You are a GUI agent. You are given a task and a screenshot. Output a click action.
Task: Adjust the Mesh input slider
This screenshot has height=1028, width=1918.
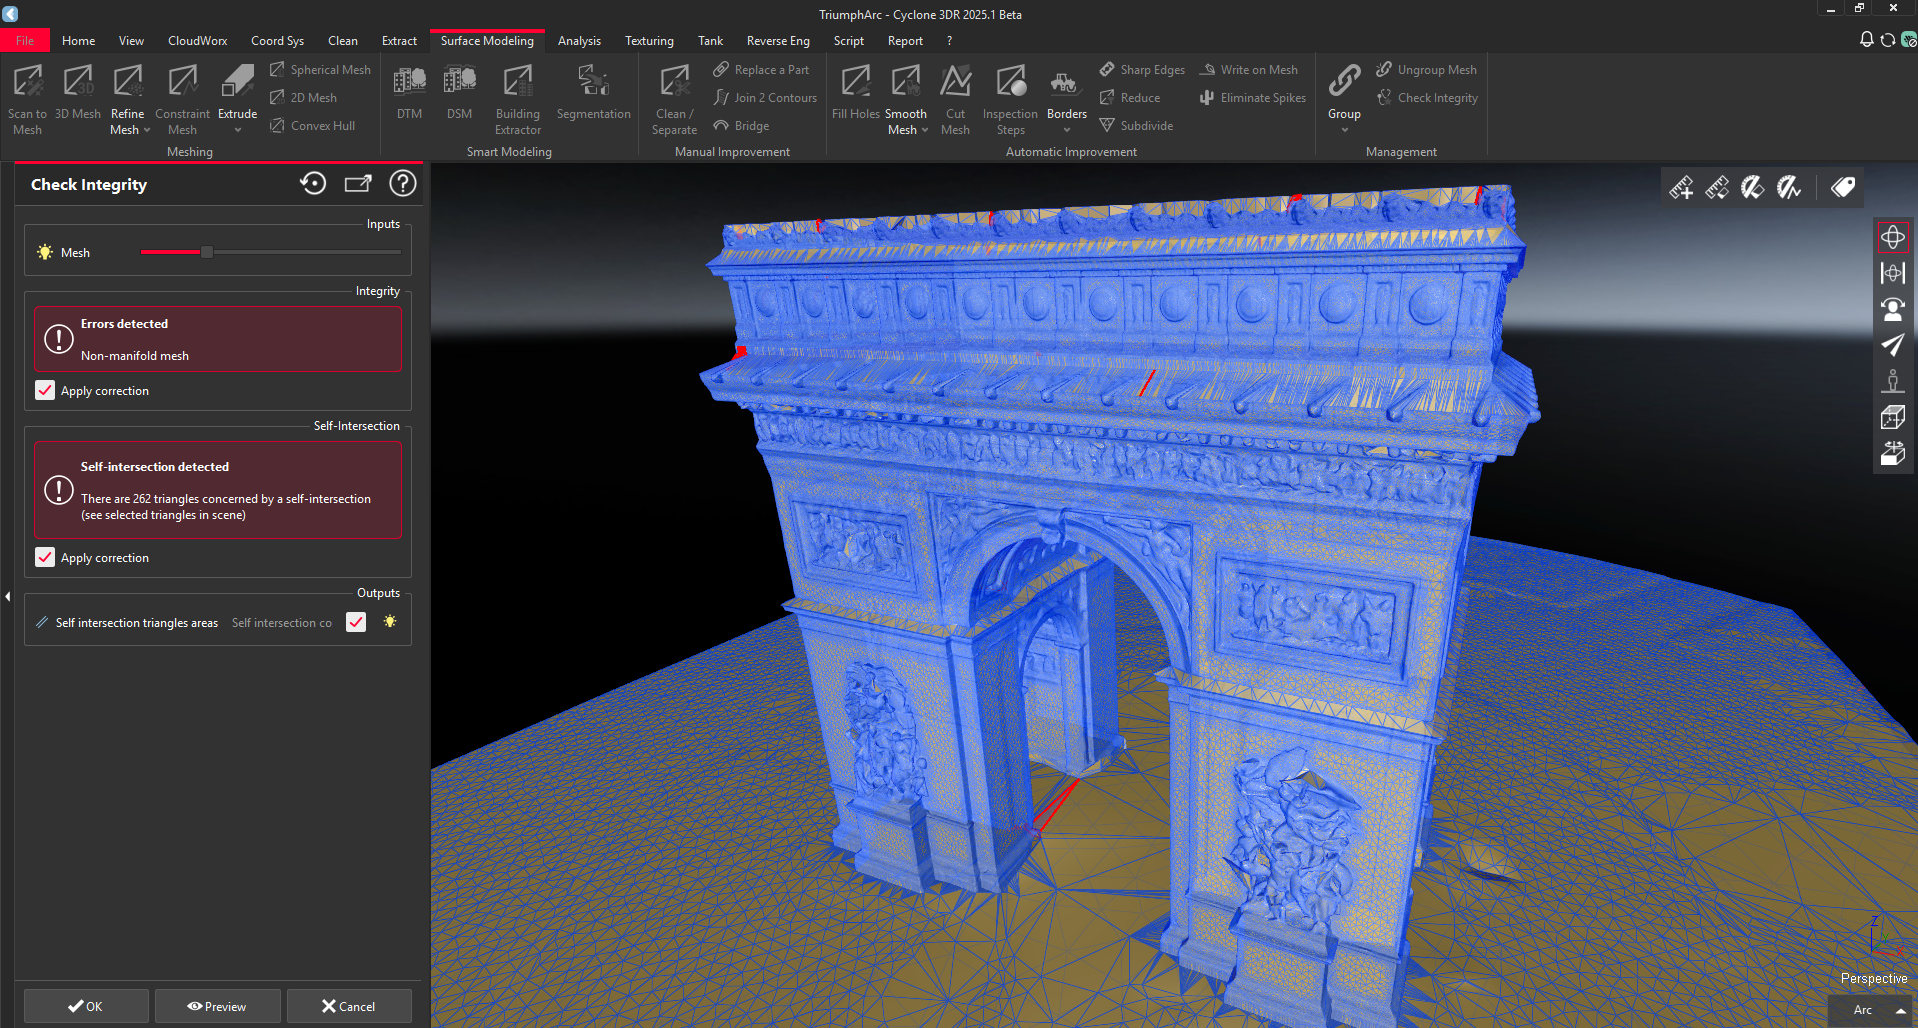click(x=207, y=253)
